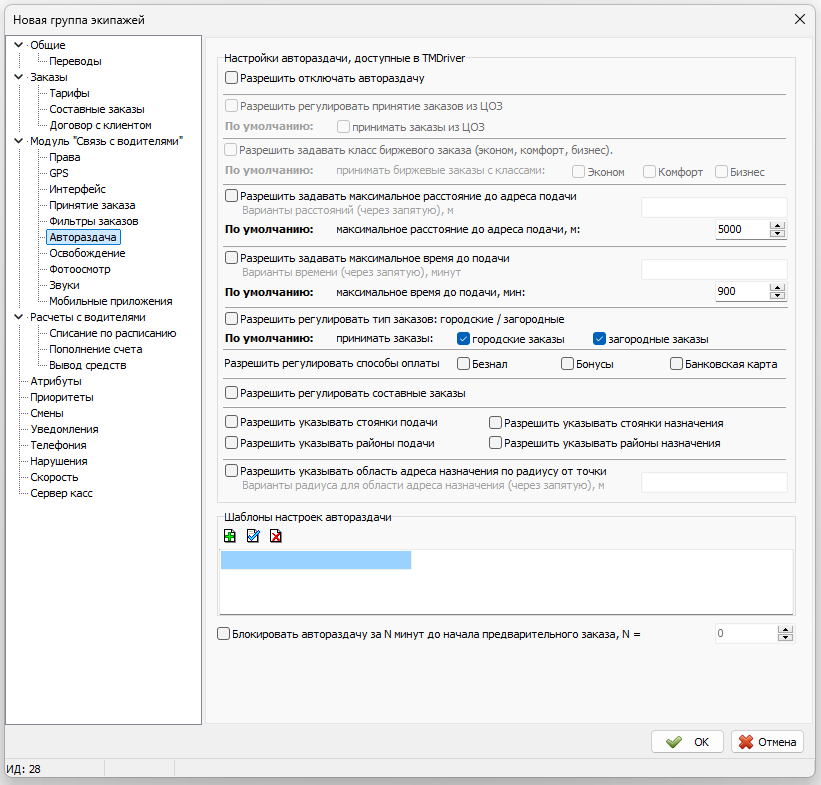Image resolution: width=821 pixels, height=785 pixels.
Task: Add a new autodistribution template with green plus icon
Action: point(229,536)
